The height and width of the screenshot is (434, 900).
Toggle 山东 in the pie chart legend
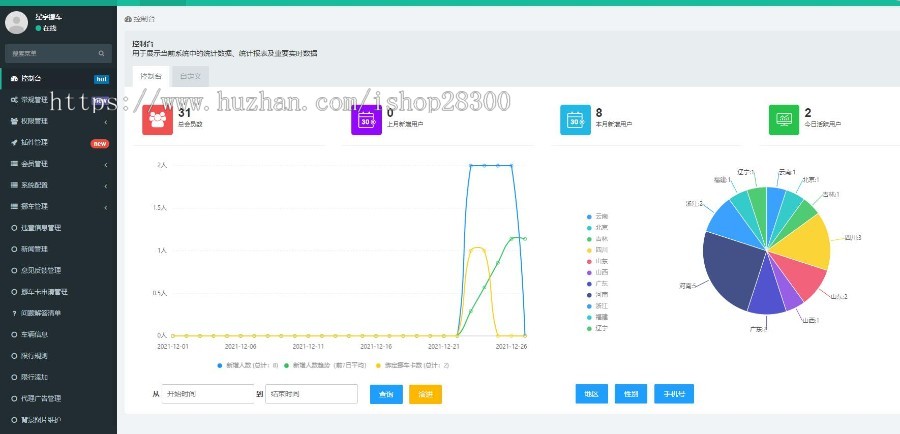pos(598,261)
